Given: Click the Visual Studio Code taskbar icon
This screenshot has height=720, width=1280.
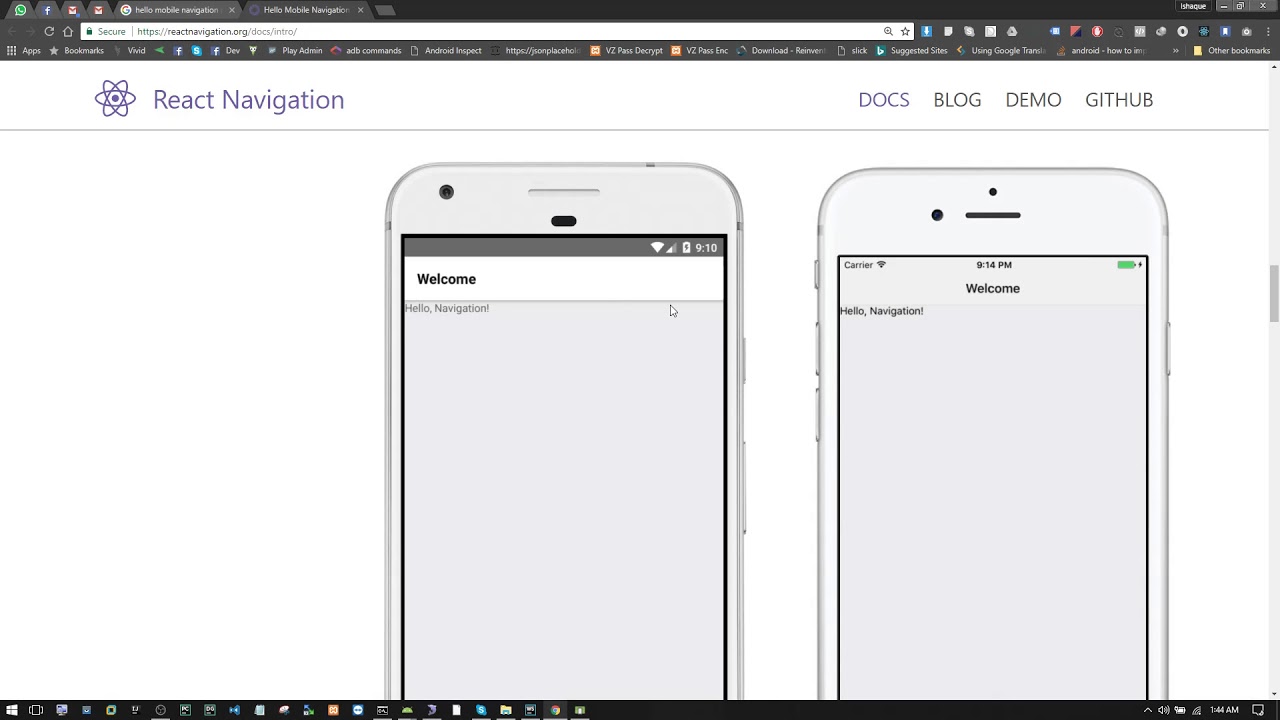Looking at the screenshot, I should click(234, 710).
